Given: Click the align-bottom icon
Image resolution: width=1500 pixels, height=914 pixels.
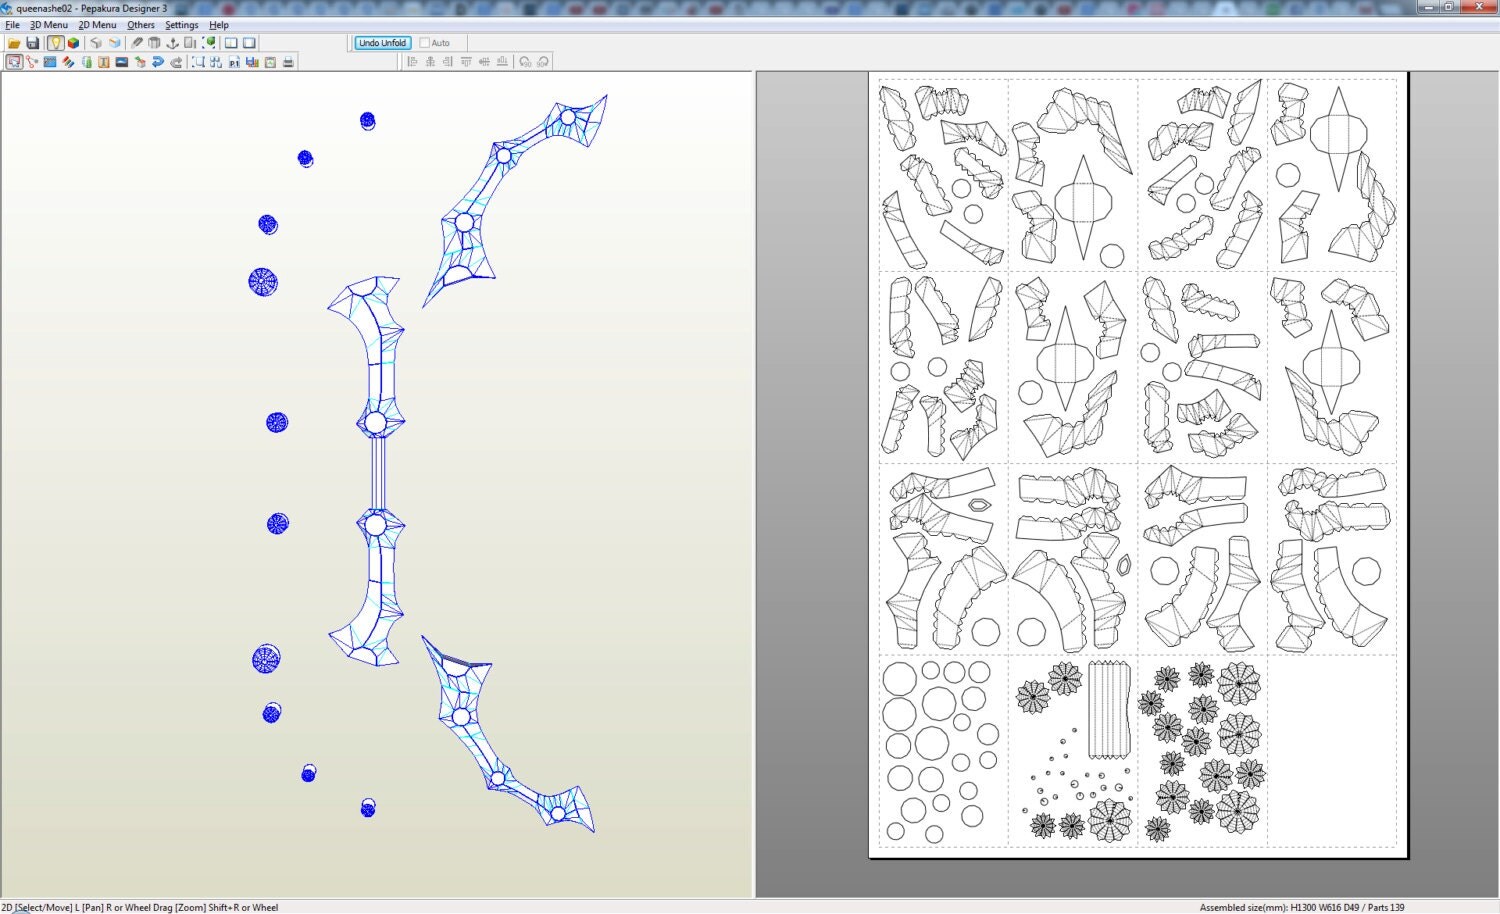Looking at the screenshot, I should click(502, 62).
